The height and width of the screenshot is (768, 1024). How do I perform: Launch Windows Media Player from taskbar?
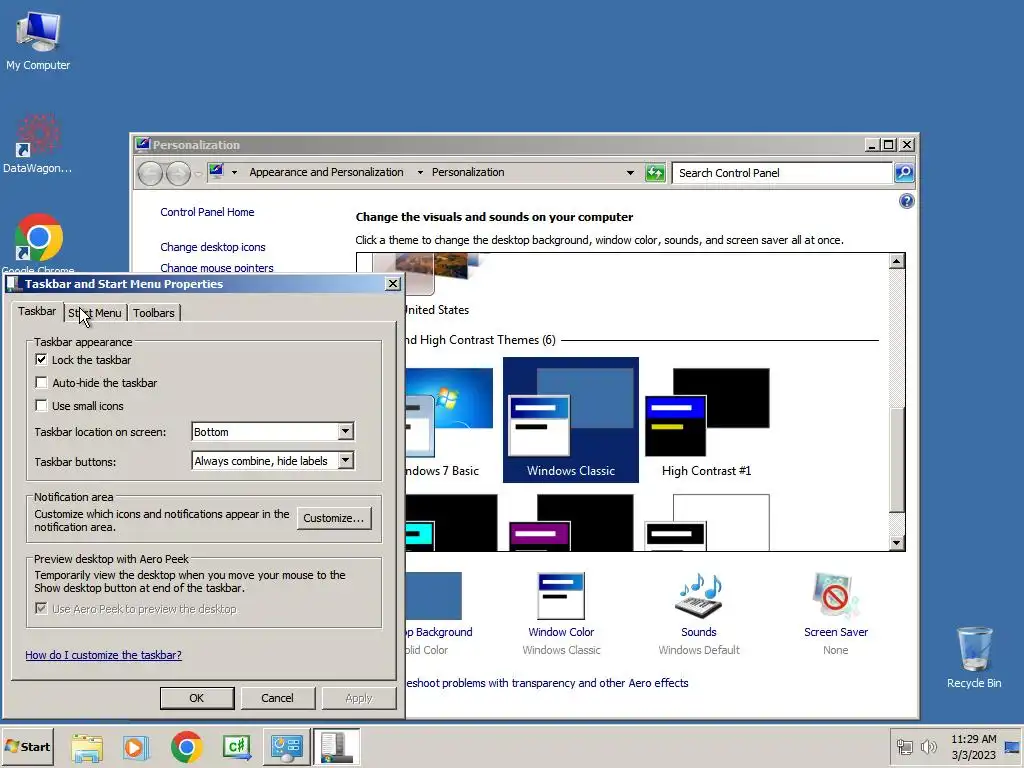[136, 747]
